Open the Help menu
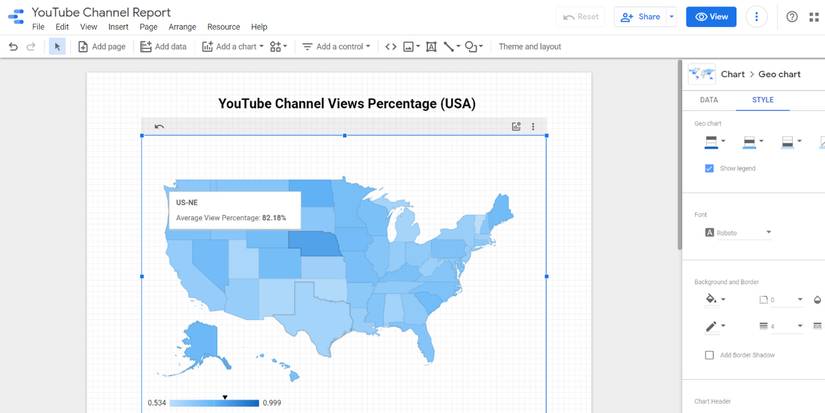The width and height of the screenshot is (825, 413). (259, 27)
